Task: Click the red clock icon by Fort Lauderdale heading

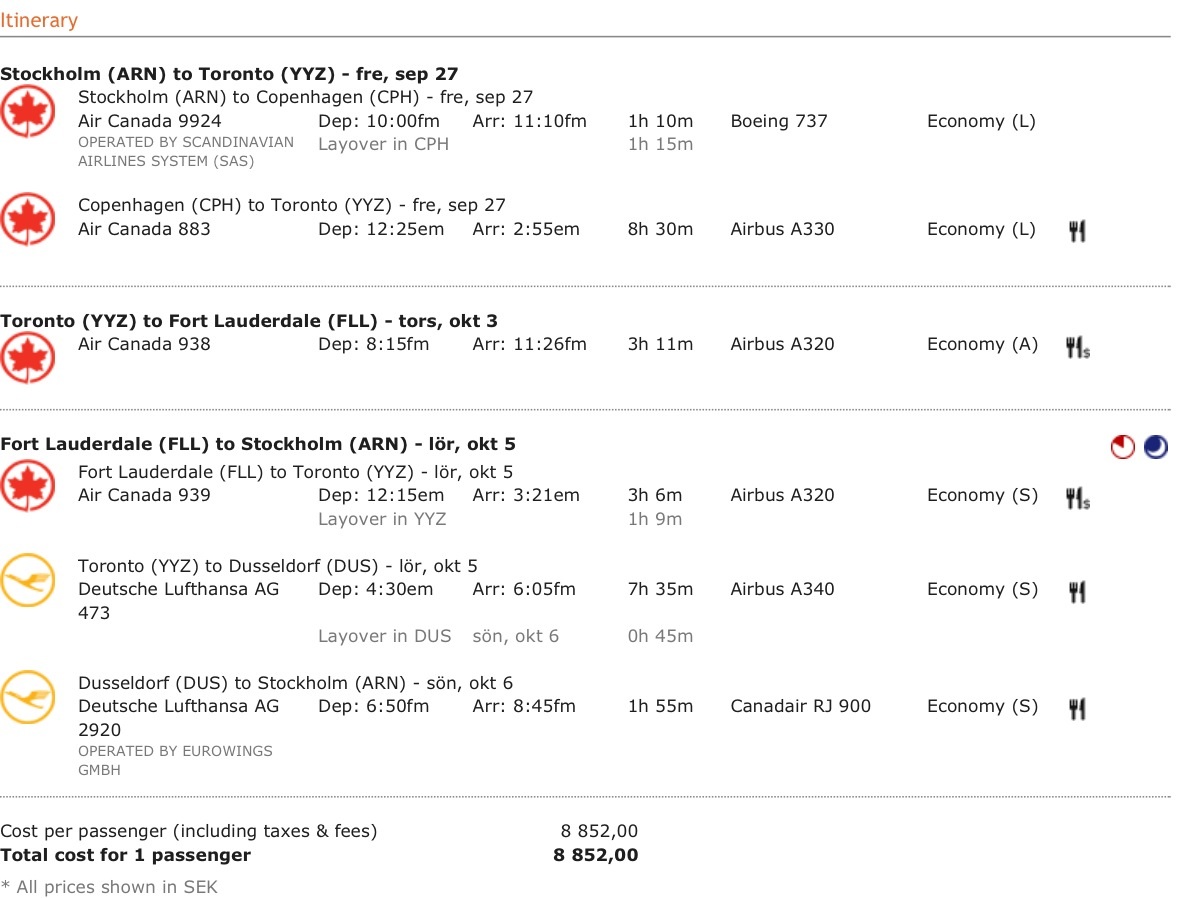Action: [1123, 447]
